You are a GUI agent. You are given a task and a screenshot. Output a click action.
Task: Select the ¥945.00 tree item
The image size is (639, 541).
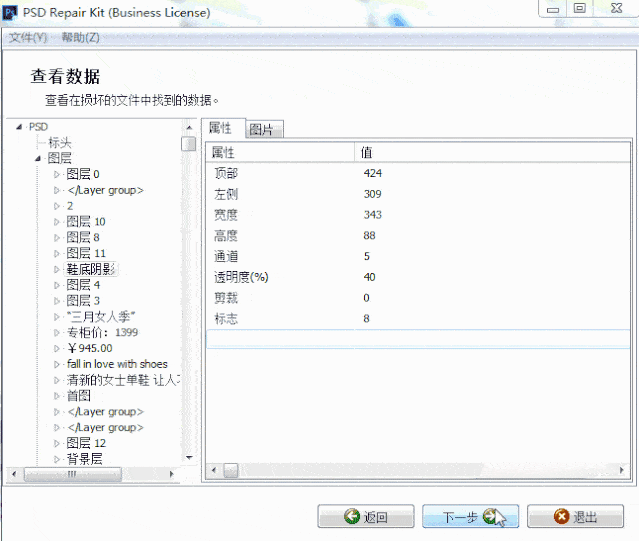point(90,348)
